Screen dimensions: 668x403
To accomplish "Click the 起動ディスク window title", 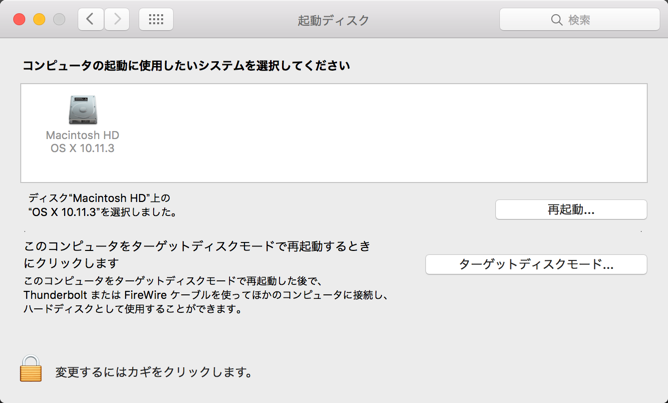I will [333, 20].
